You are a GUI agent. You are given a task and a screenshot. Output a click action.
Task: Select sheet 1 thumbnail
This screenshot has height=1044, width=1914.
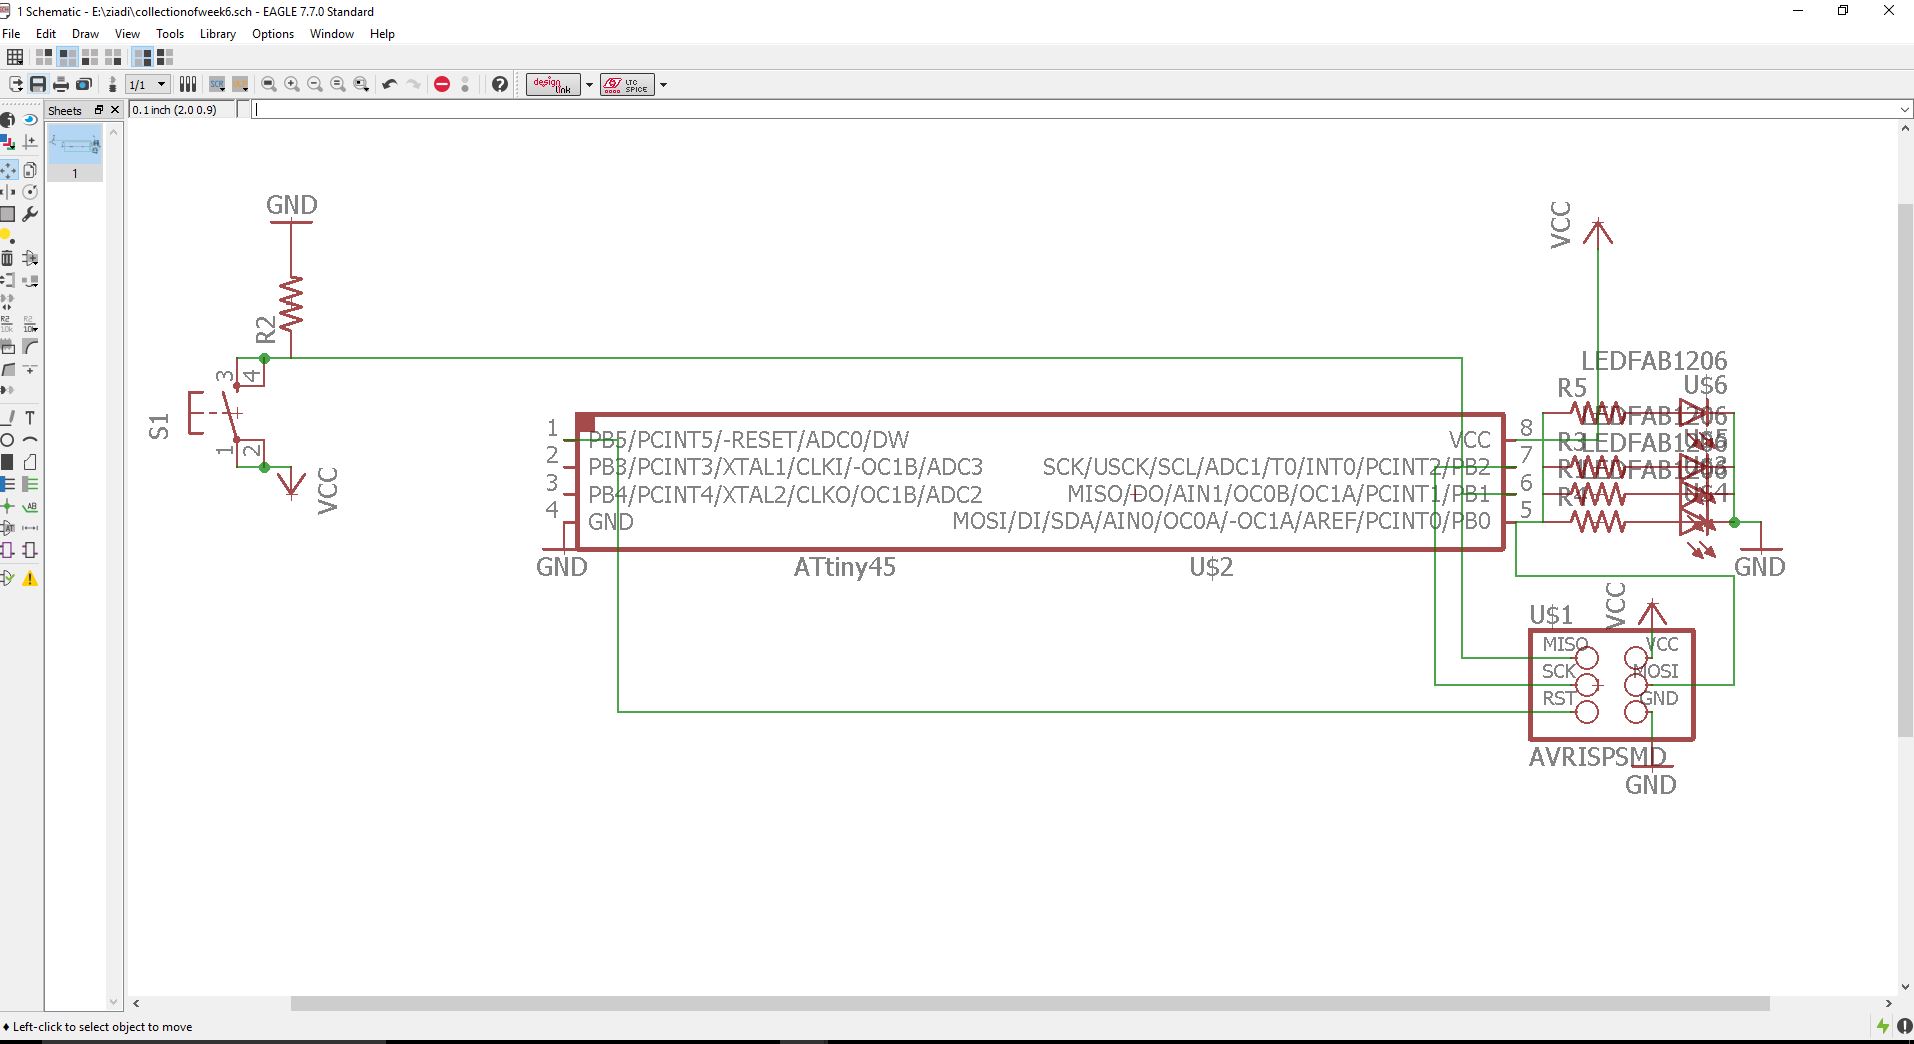pyautogui.click(x=75, y=154)
